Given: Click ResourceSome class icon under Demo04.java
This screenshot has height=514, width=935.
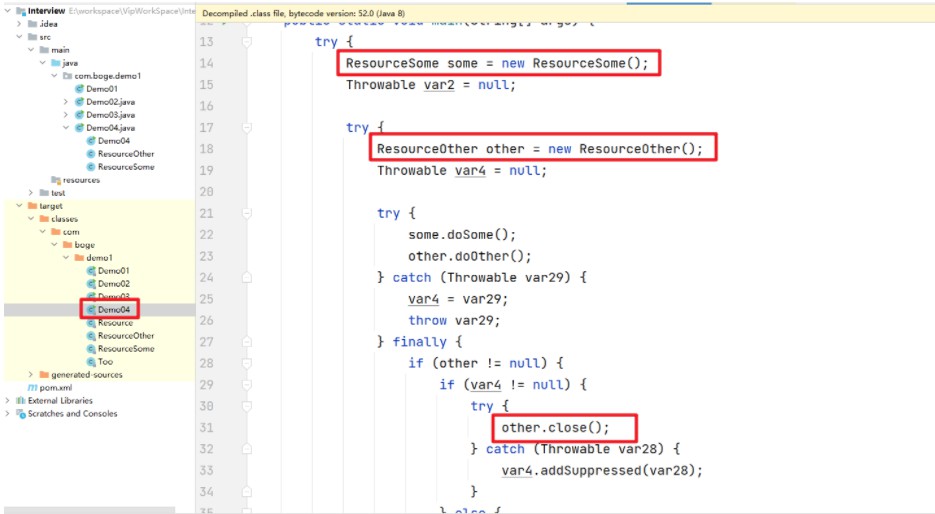Looking at the screenshot, I should pyautogui.click(x=91, y=167).
